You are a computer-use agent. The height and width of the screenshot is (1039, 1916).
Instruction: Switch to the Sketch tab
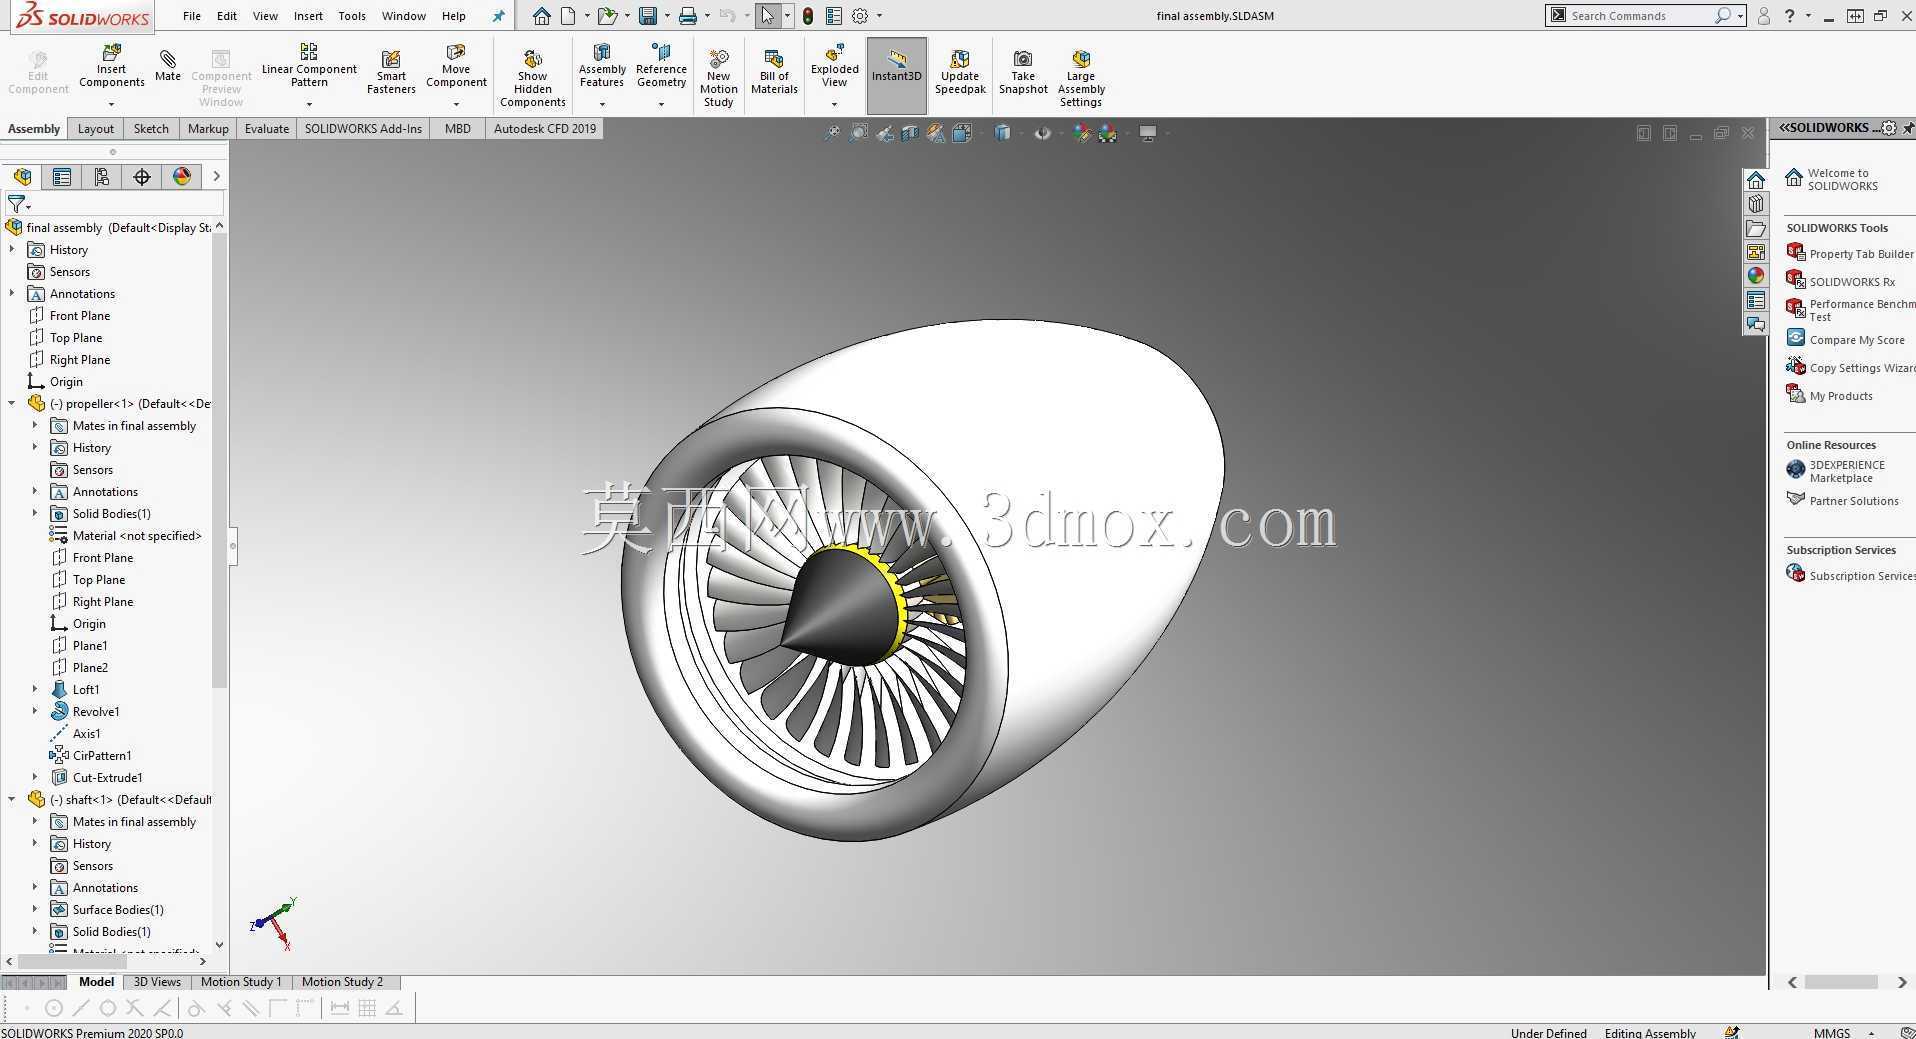[151, 129]
